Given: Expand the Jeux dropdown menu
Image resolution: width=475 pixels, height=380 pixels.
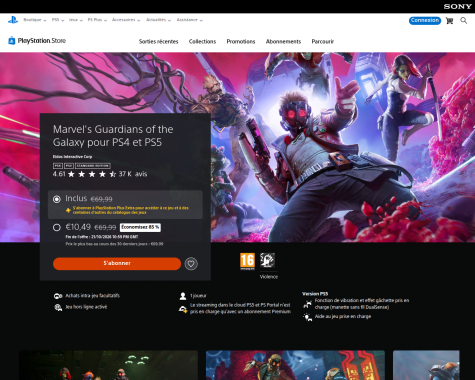Looking at the screenshot, I should [76, 20].
